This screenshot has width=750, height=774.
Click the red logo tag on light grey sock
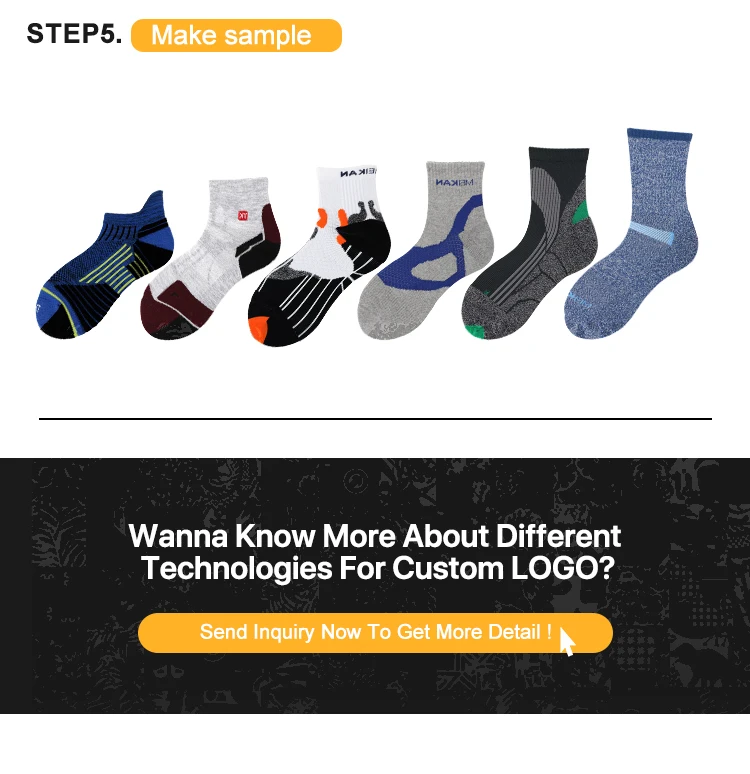(243, 216)
